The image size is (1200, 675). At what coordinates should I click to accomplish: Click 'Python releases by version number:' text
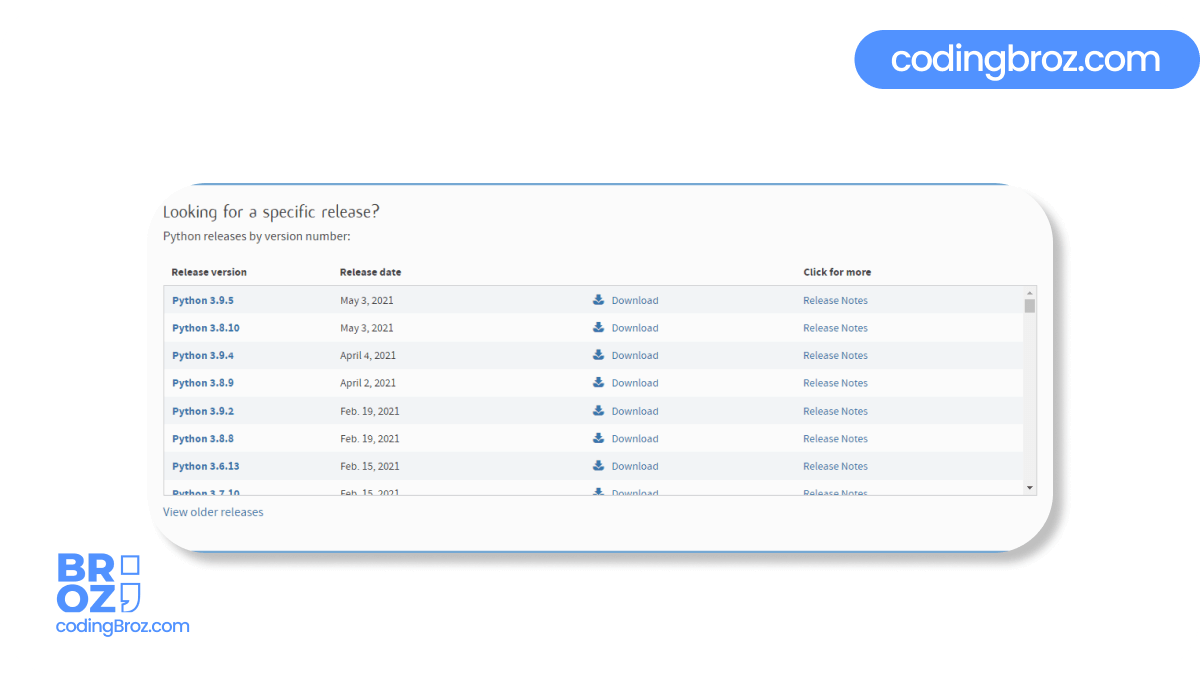(x=257, y=237)
